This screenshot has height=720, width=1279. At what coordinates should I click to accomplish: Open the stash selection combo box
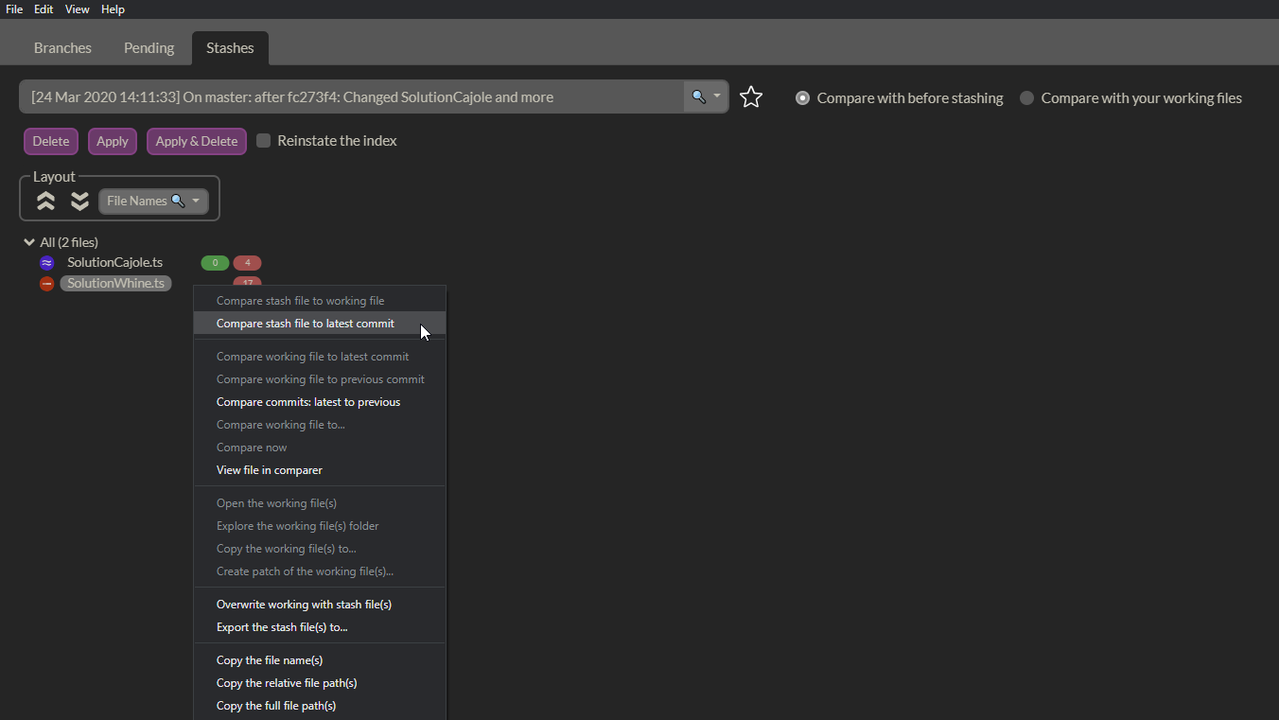[350, 97]
